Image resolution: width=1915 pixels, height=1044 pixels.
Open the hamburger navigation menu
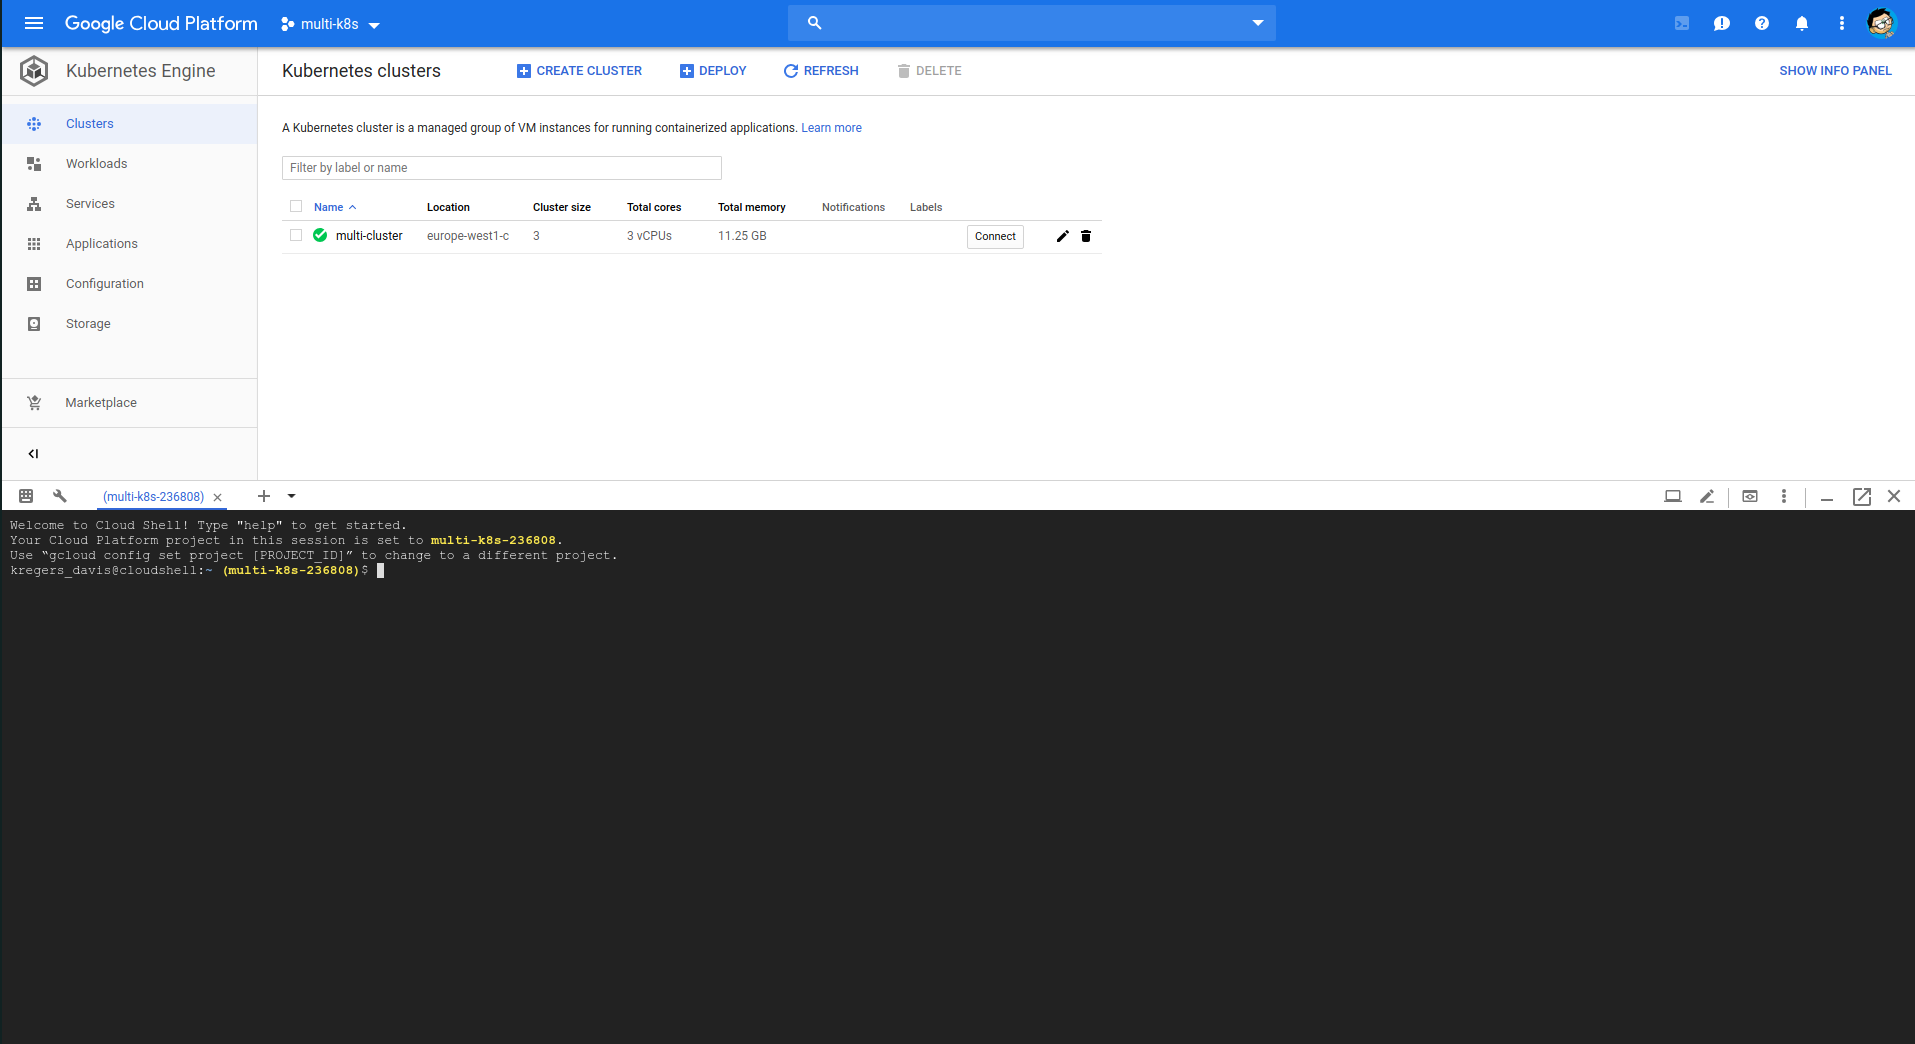34,23
